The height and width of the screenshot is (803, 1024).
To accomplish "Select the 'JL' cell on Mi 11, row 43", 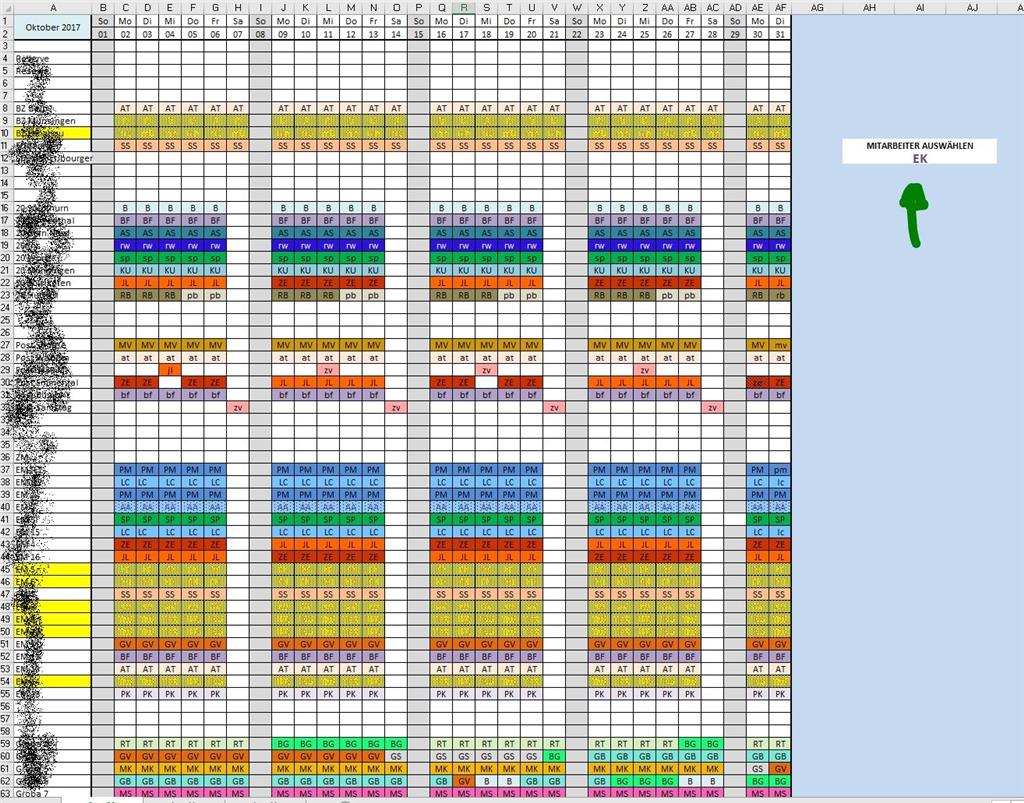I will pos(328,544).
